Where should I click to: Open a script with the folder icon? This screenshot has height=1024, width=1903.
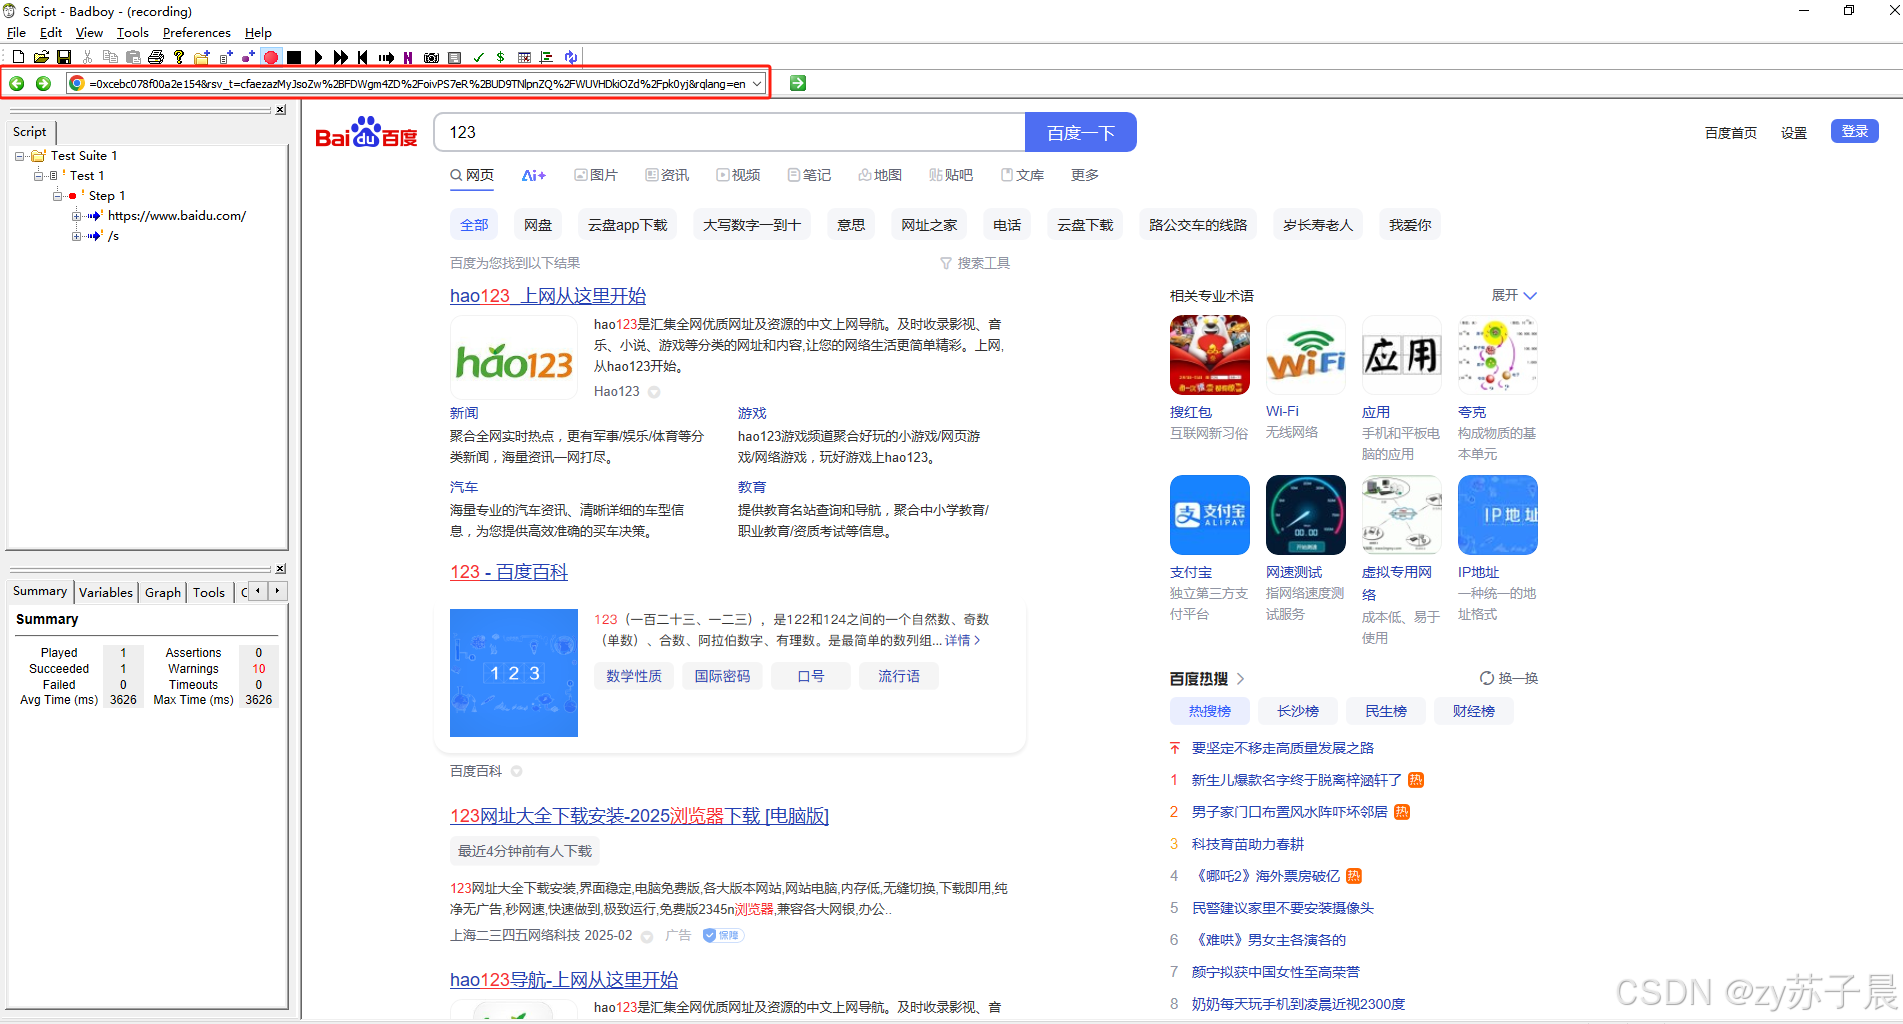point(40,57)
